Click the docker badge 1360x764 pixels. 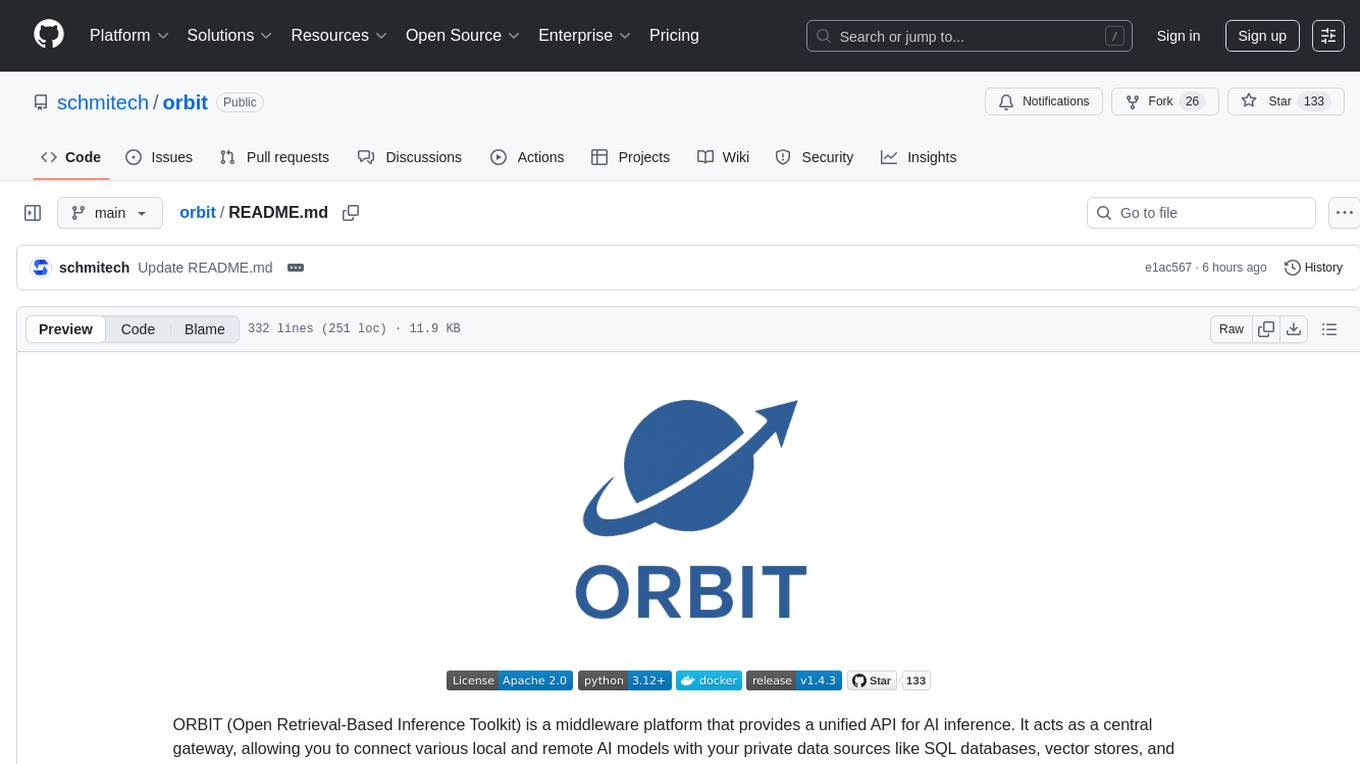click(x=709, y=681)
